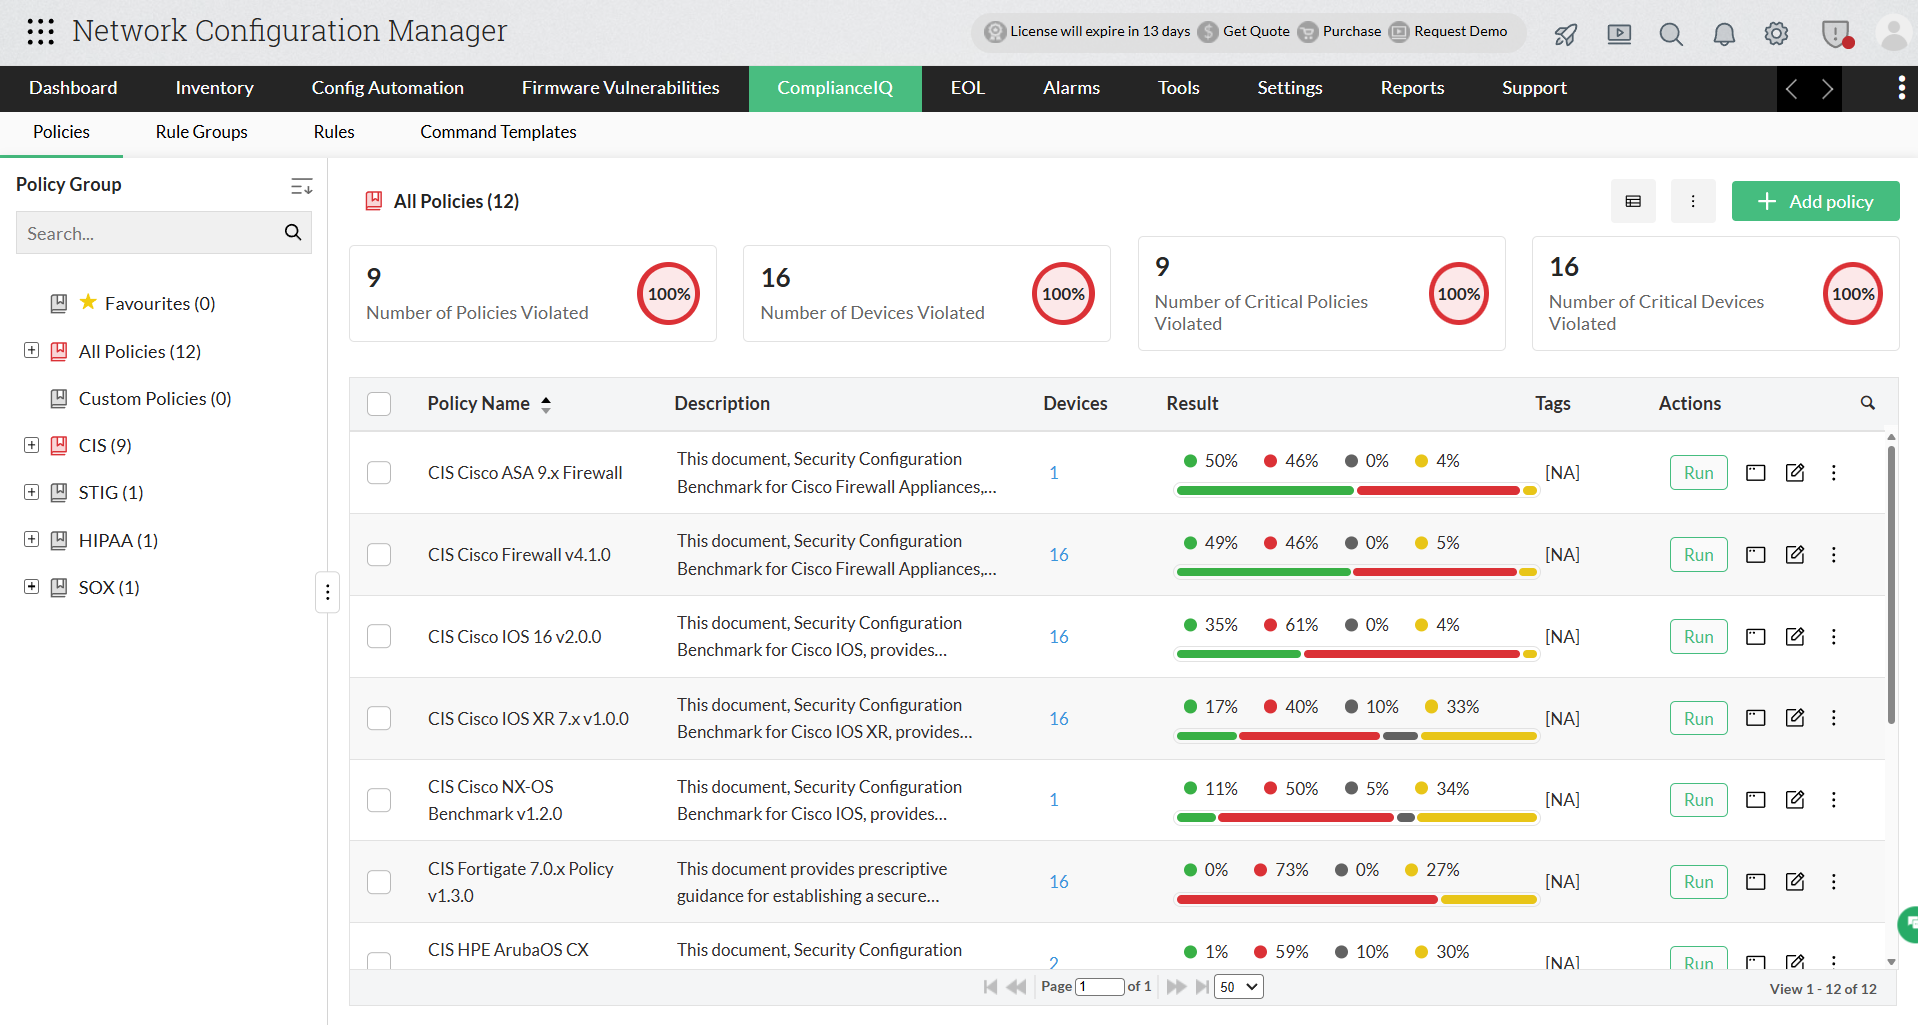Image resolution: width=1918 pixels, height=1025 pixels.
Task: Click the Add policy button
Action: pyautogui.click(x=1815, y=201)
